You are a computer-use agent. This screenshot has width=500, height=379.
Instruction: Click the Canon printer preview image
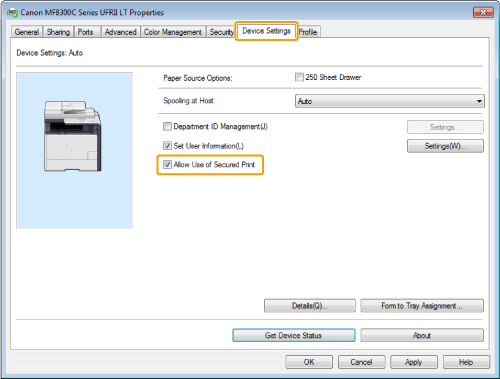tap(73, 136)
